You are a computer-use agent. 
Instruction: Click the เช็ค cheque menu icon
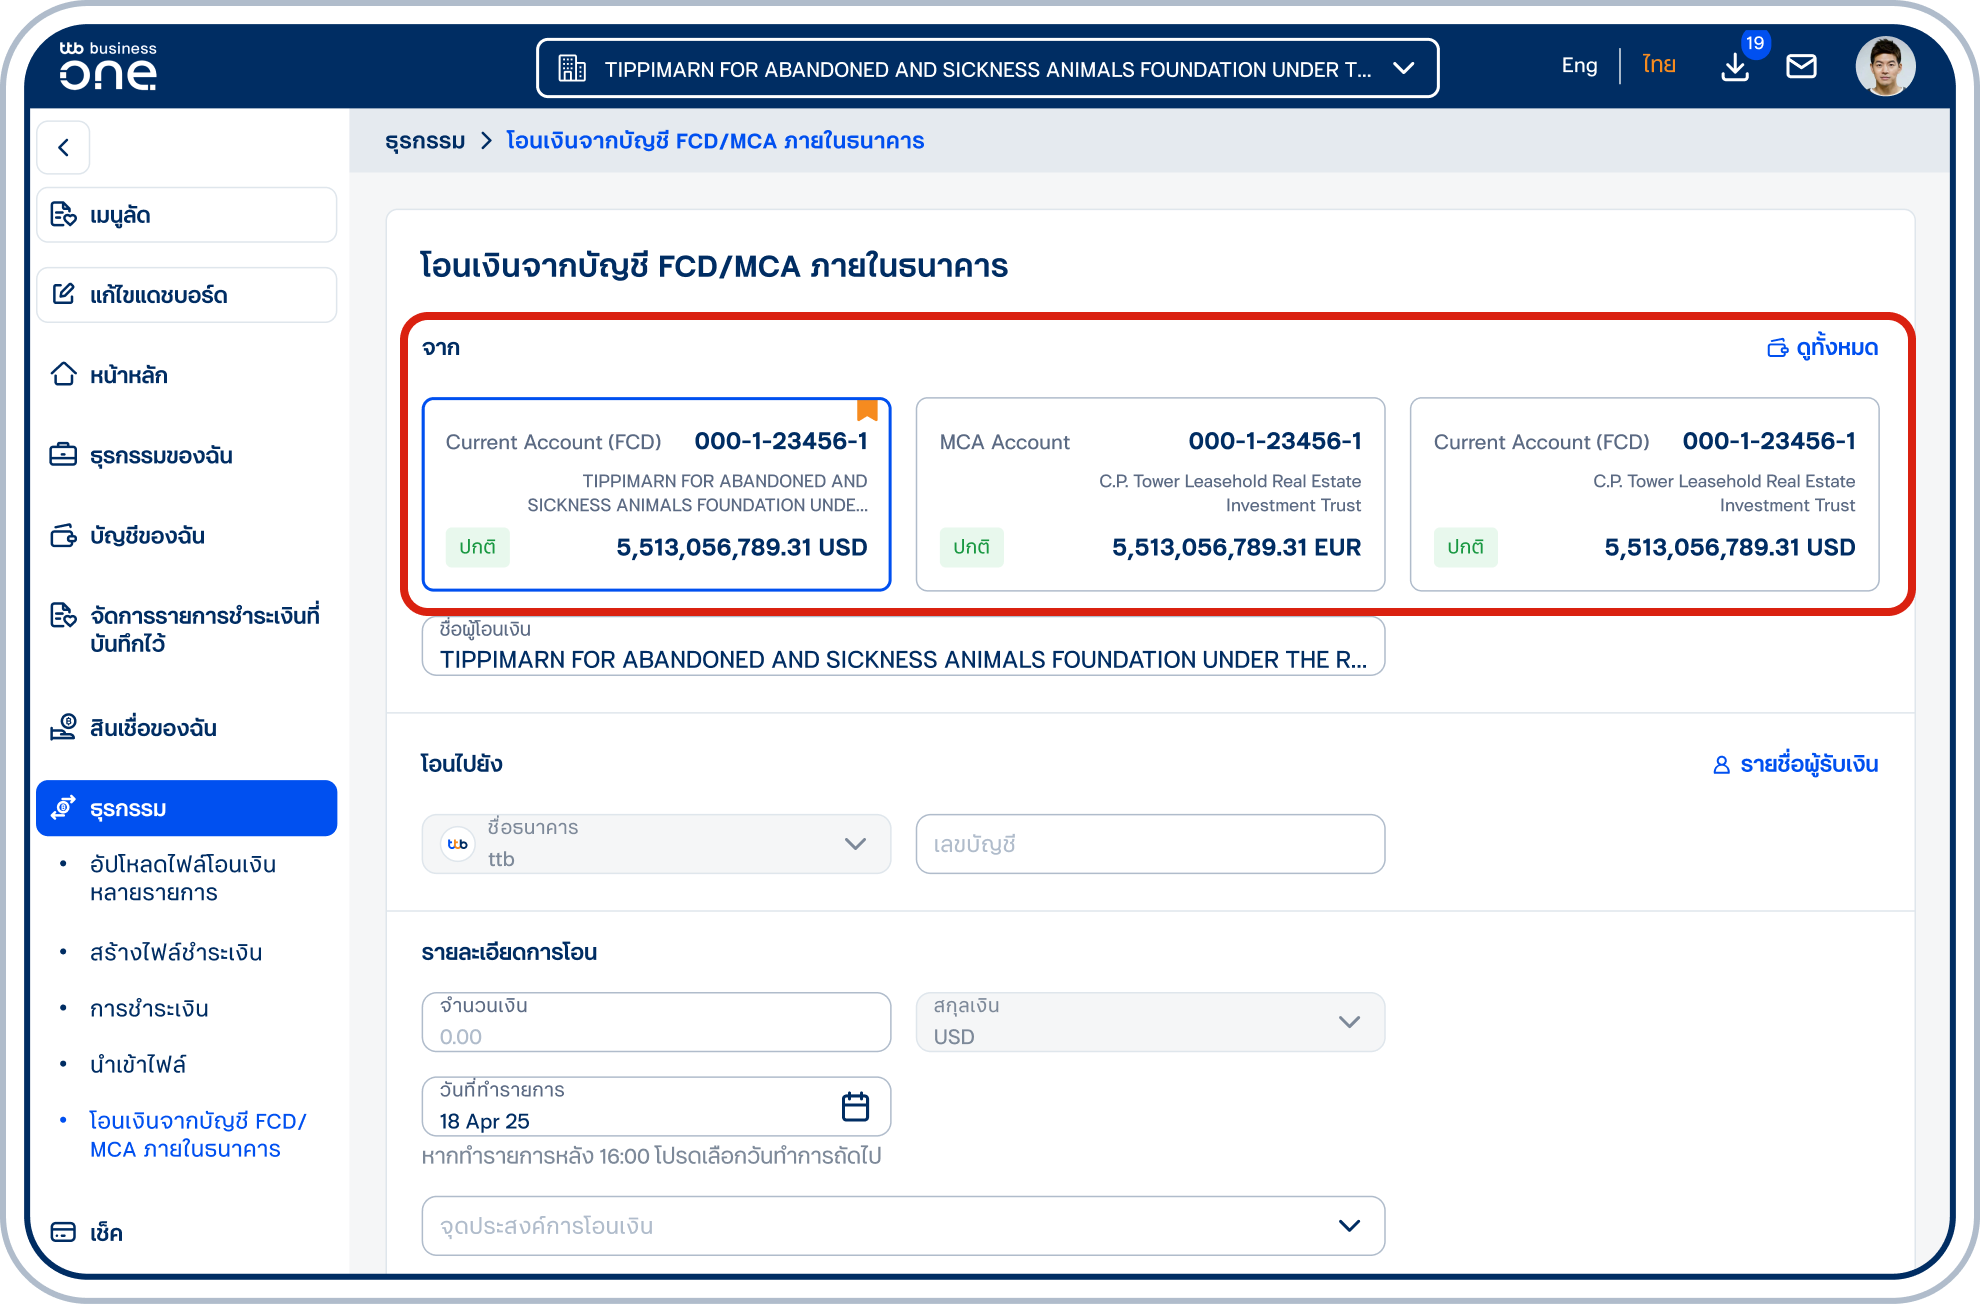pyautogui.click(x=64, y=1232)
